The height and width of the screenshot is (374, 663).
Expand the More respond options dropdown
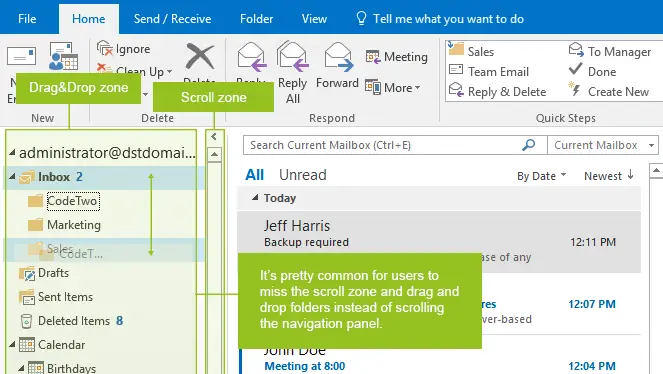point(393,87)
